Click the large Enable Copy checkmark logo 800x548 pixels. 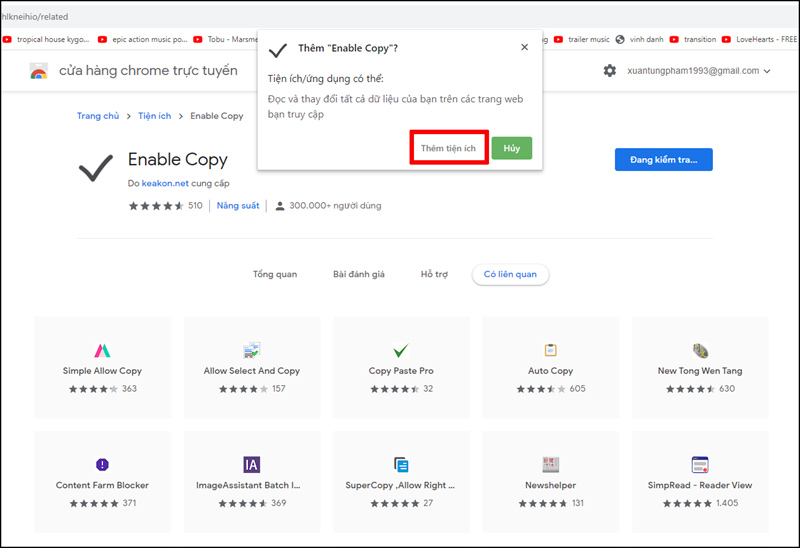95,168
